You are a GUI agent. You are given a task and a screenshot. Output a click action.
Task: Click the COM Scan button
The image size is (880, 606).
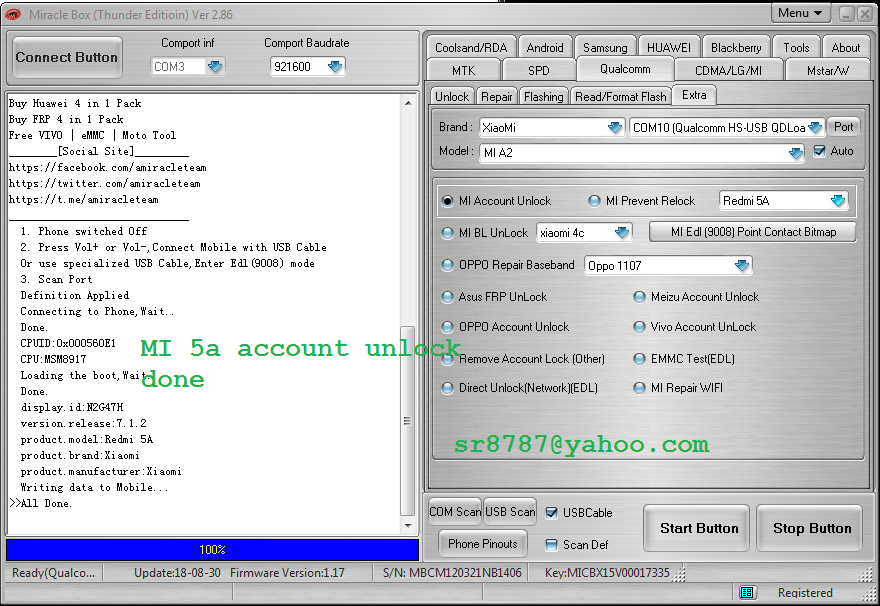[x=455, y=512]
